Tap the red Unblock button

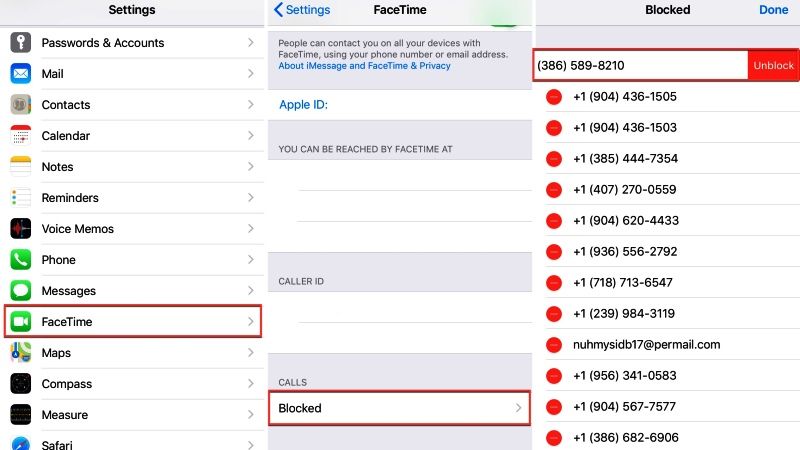pyautogui.click(x=773, y=65)
